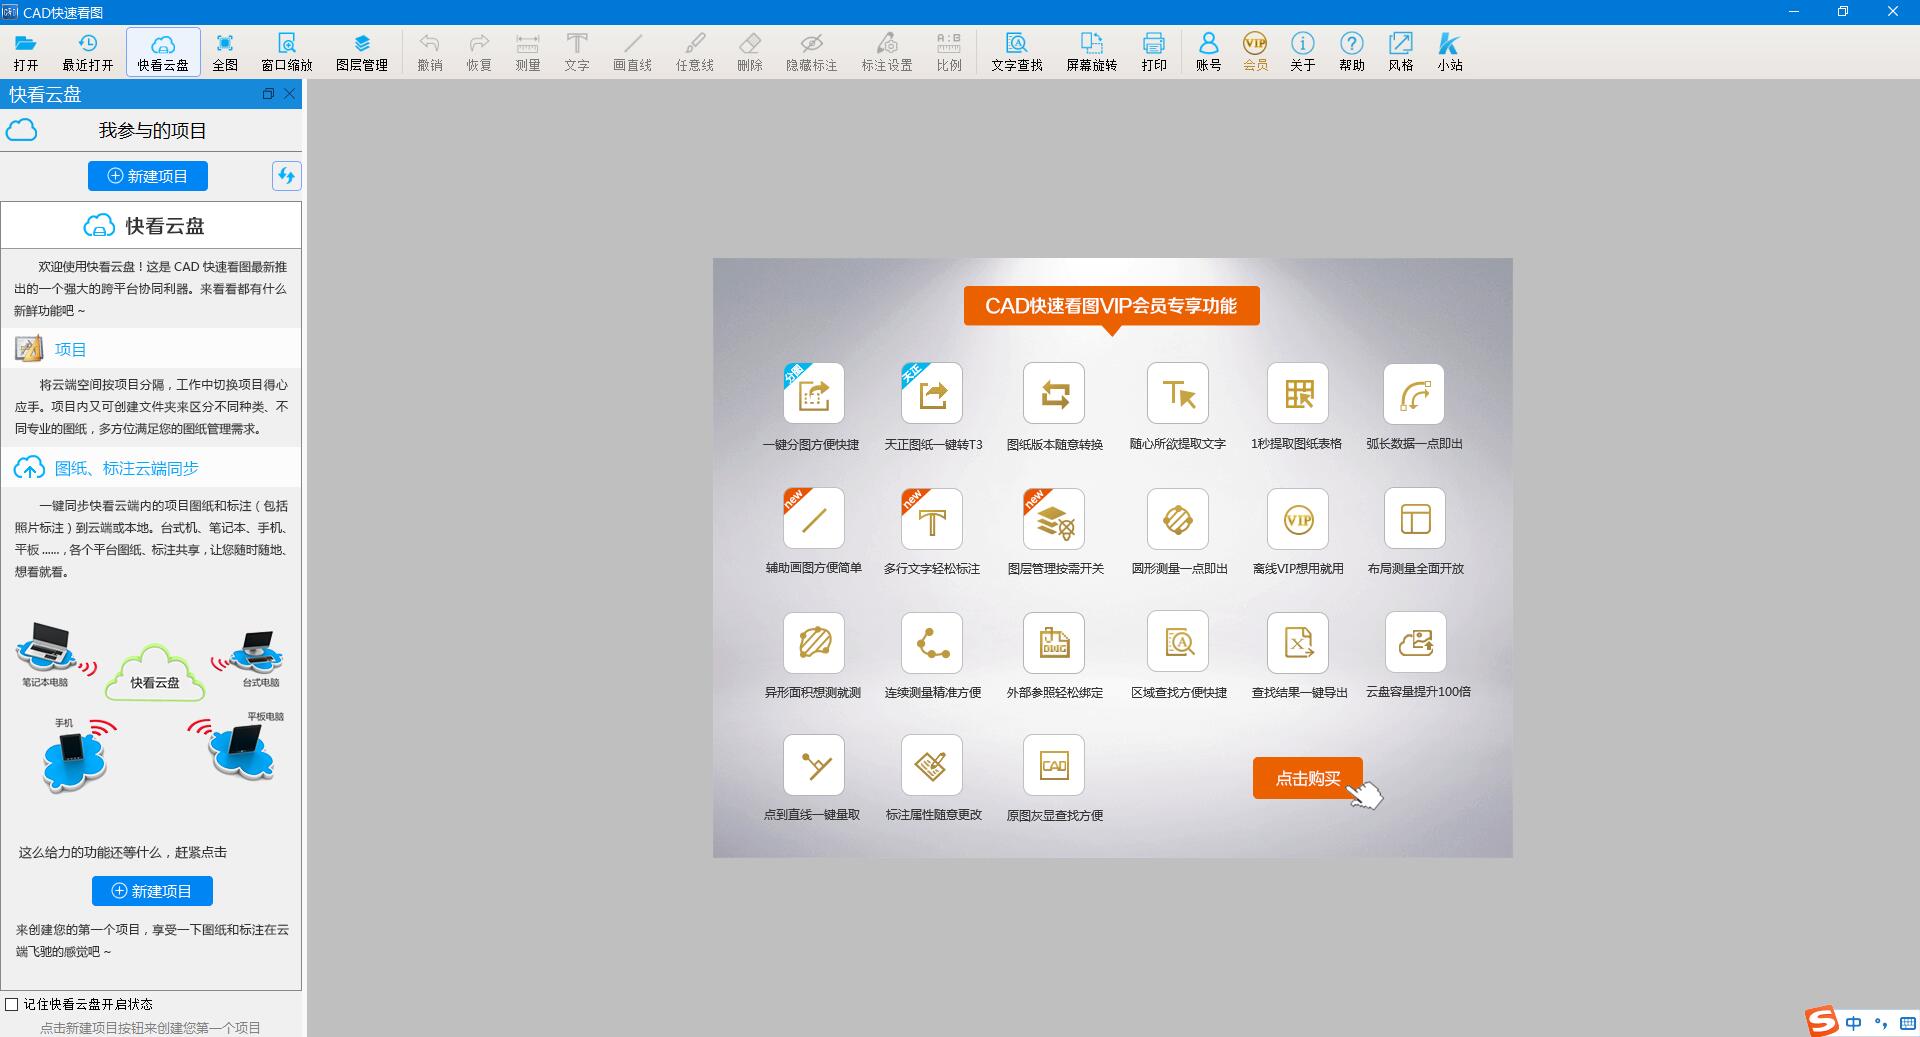Select 离线VIP想用就用 feature icon
The width and height of the screenshot is (1920, 1037).
(x=1298, y=518)
